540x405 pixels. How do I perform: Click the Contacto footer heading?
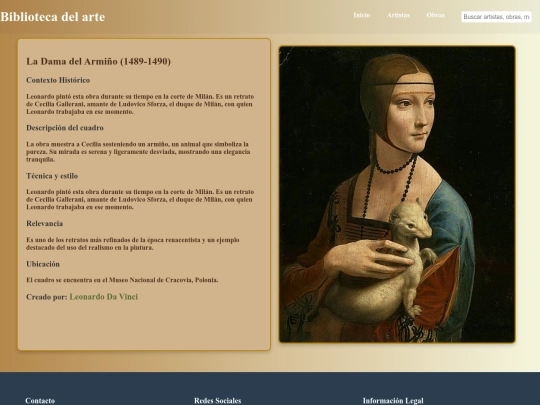[x=40, y=401]
